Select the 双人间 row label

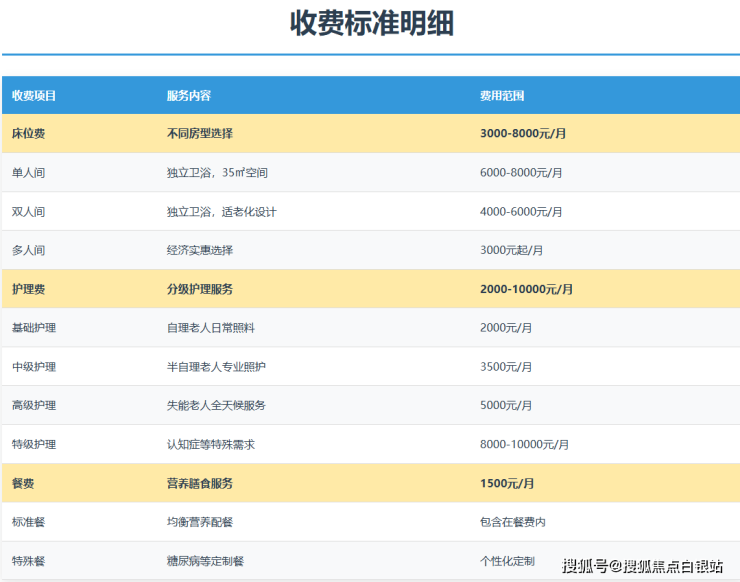pos(28,211)
